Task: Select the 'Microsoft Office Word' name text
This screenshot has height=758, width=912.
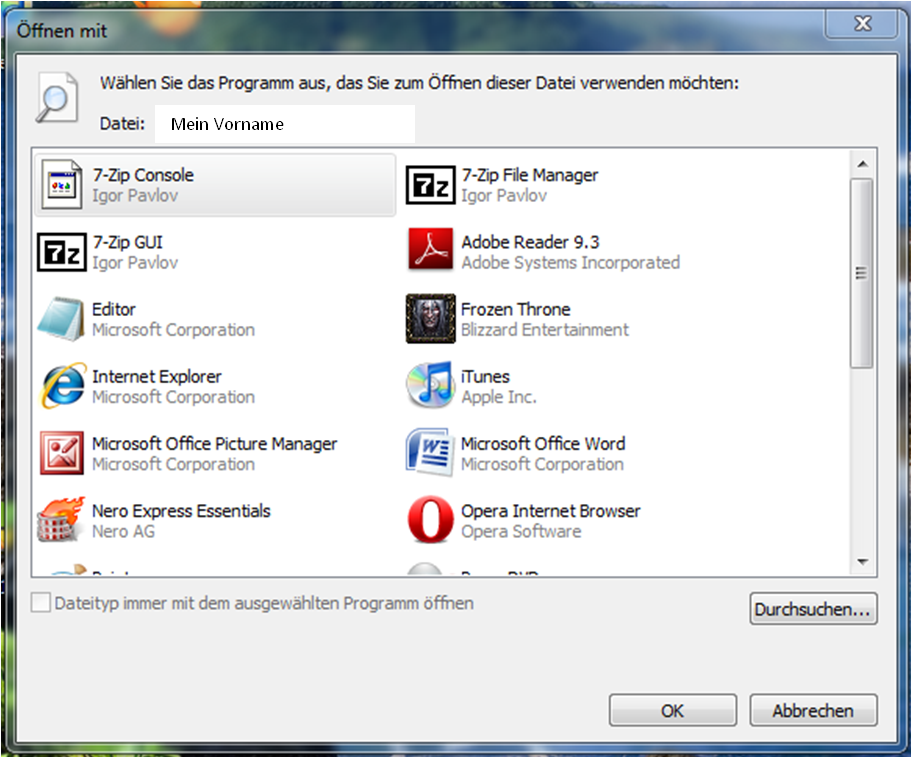Action: (x=543, y=444)
